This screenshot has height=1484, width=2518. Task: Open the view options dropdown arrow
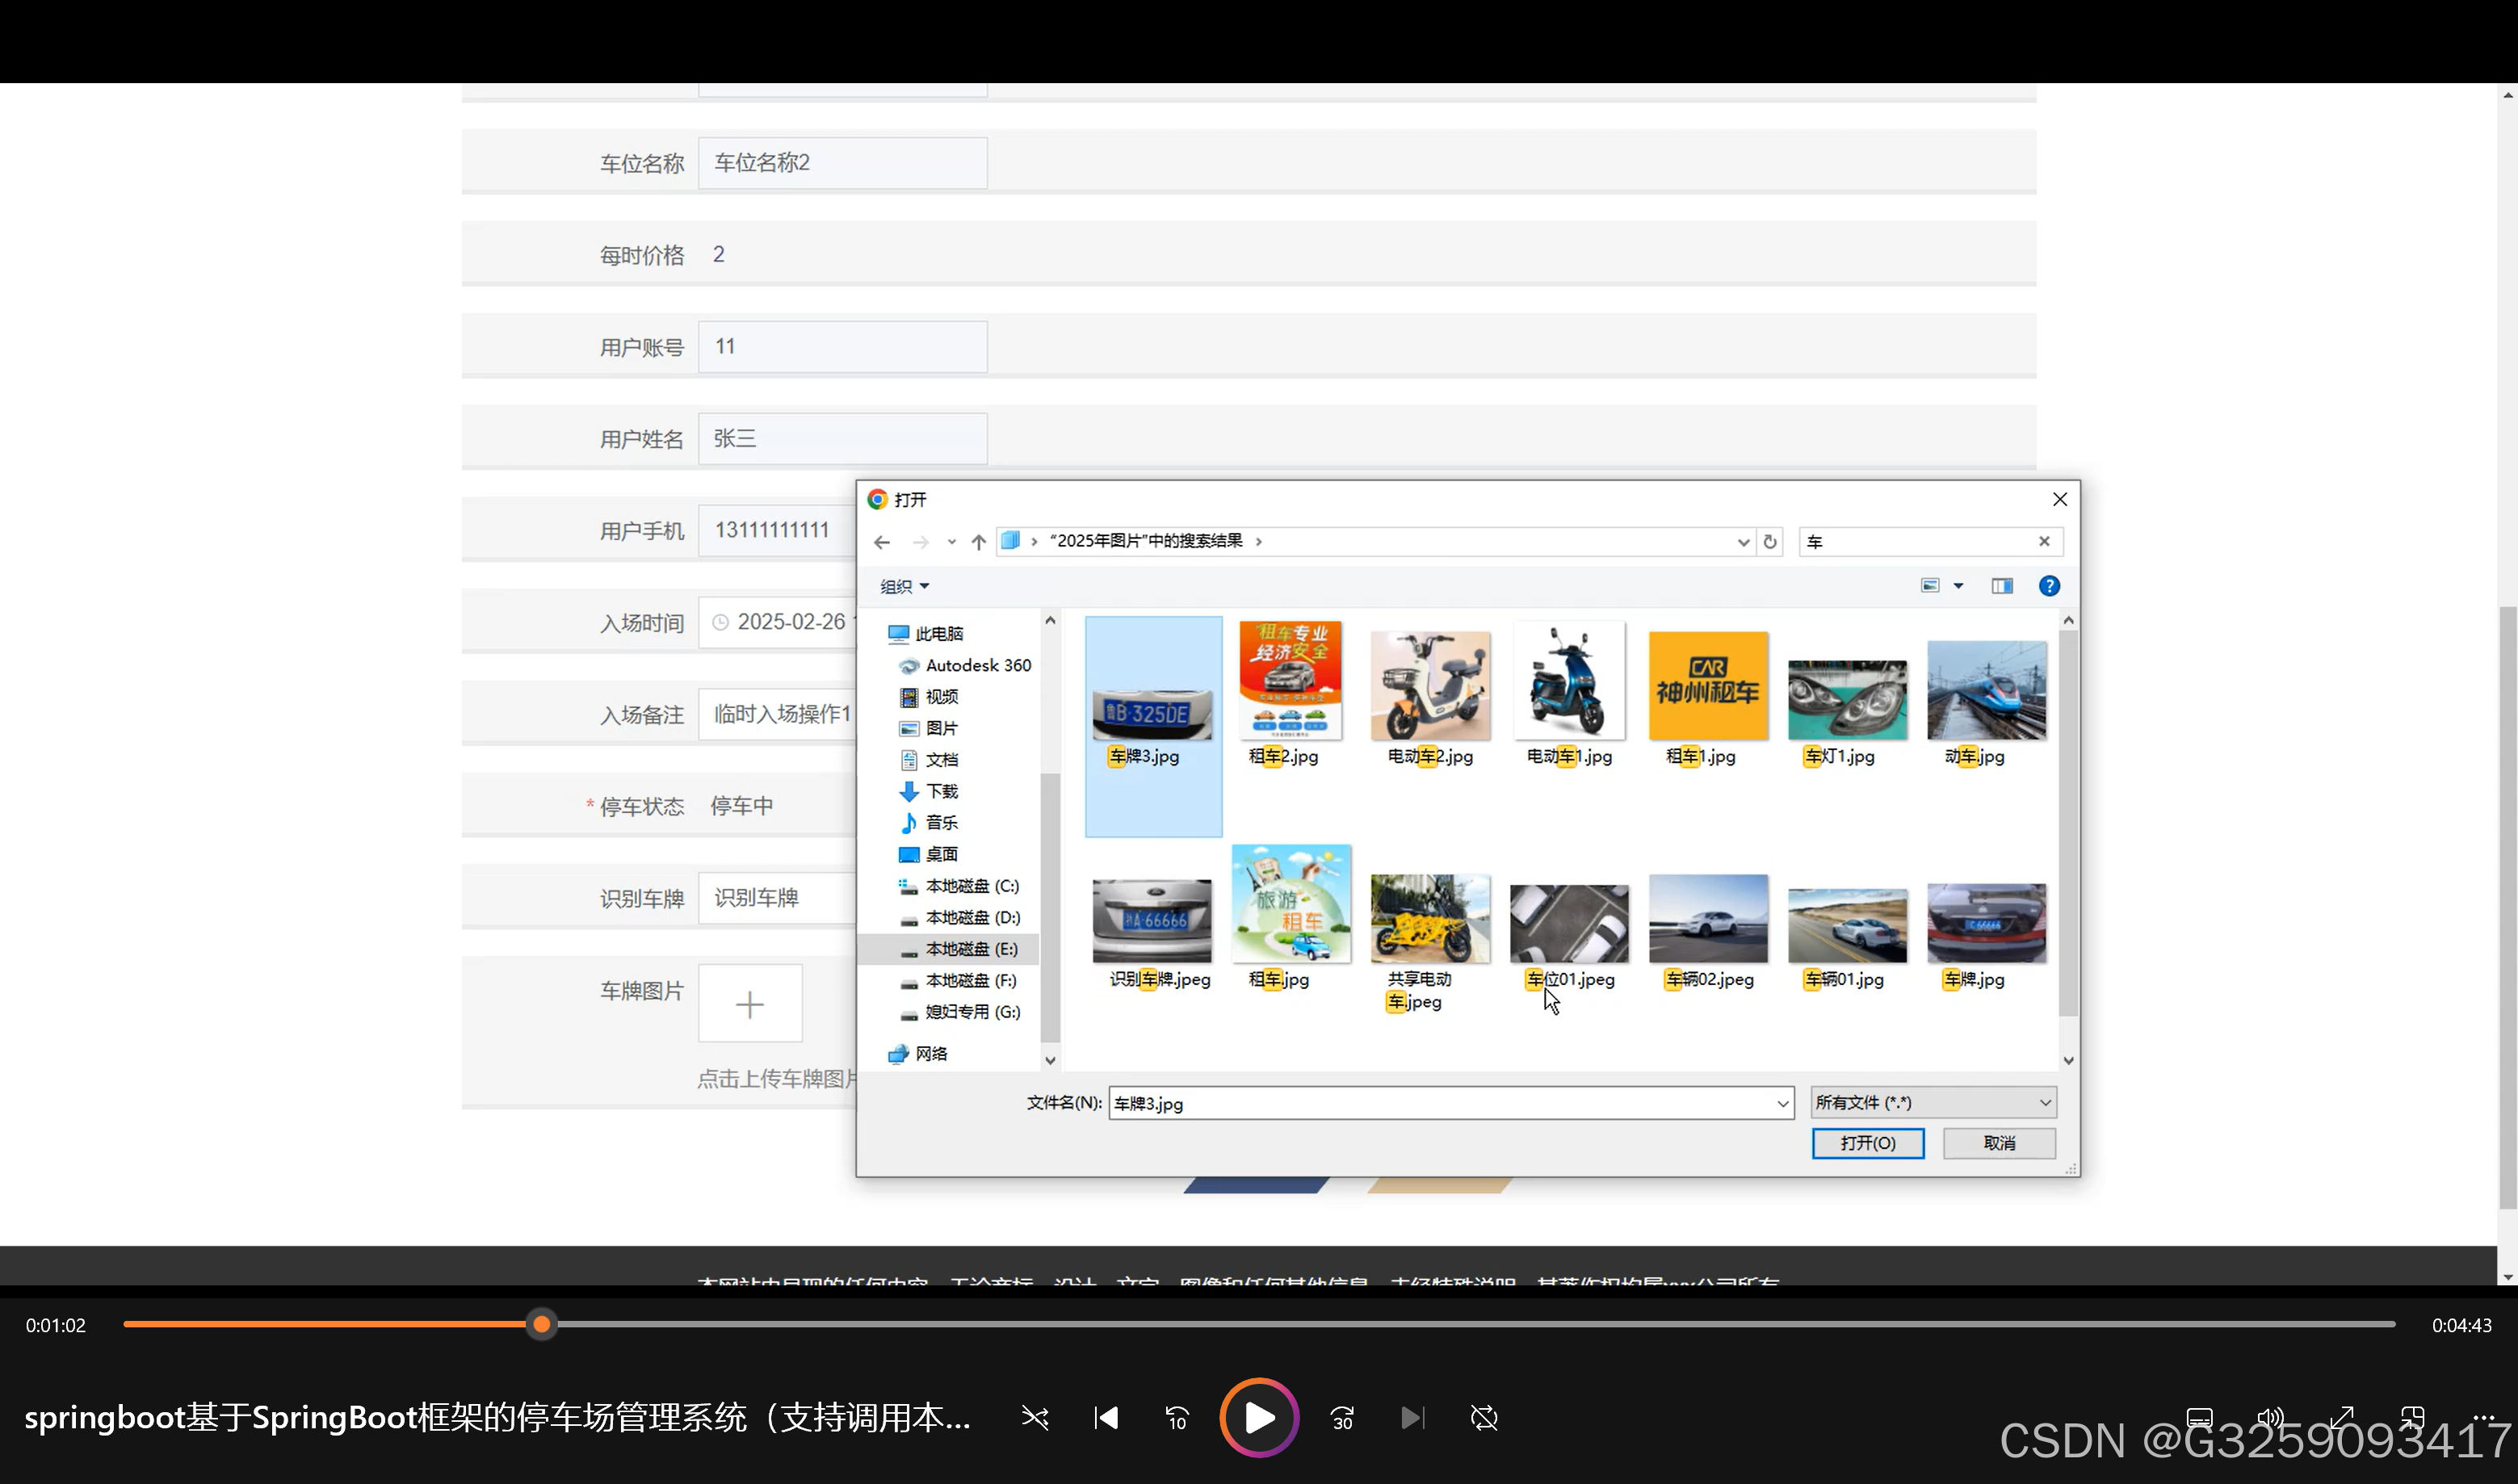pyautogui.click(x=1958, y=586)
